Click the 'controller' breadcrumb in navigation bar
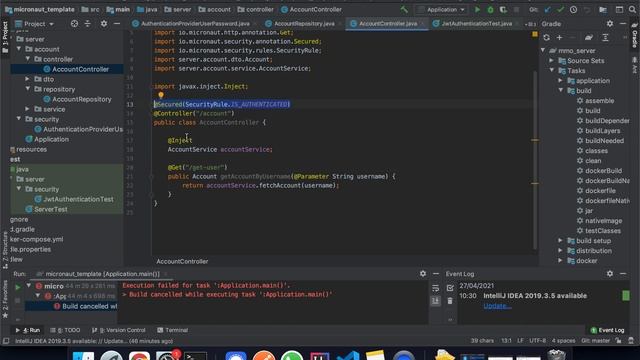The width and height of the screenshot is (640, 360). coord(256,9)
